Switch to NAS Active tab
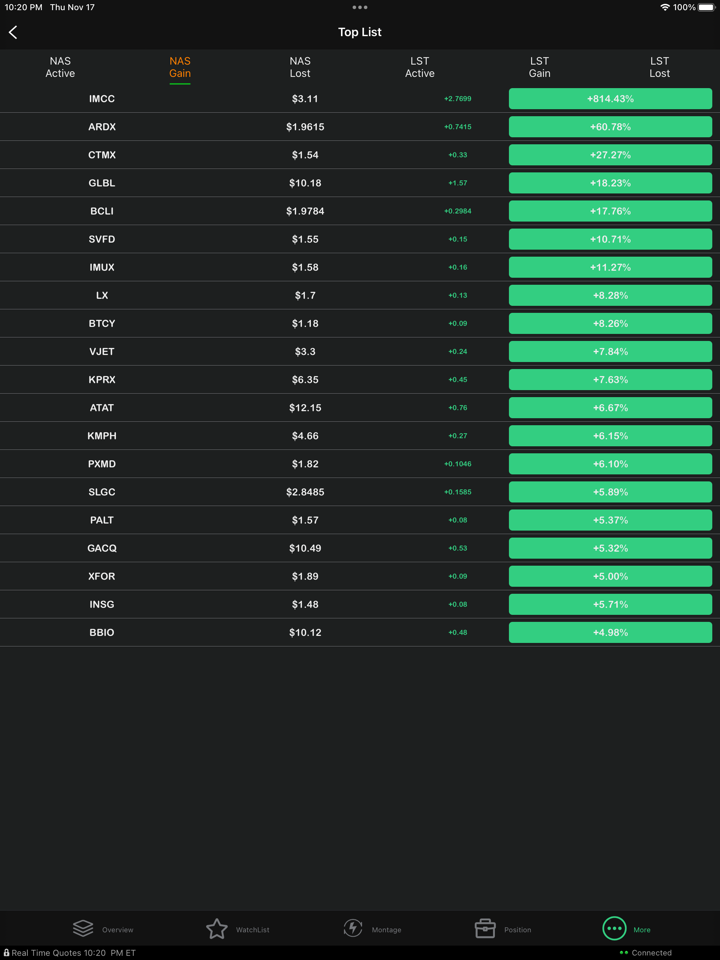Viewport: 720px width, 960px height. click(60, 67)
